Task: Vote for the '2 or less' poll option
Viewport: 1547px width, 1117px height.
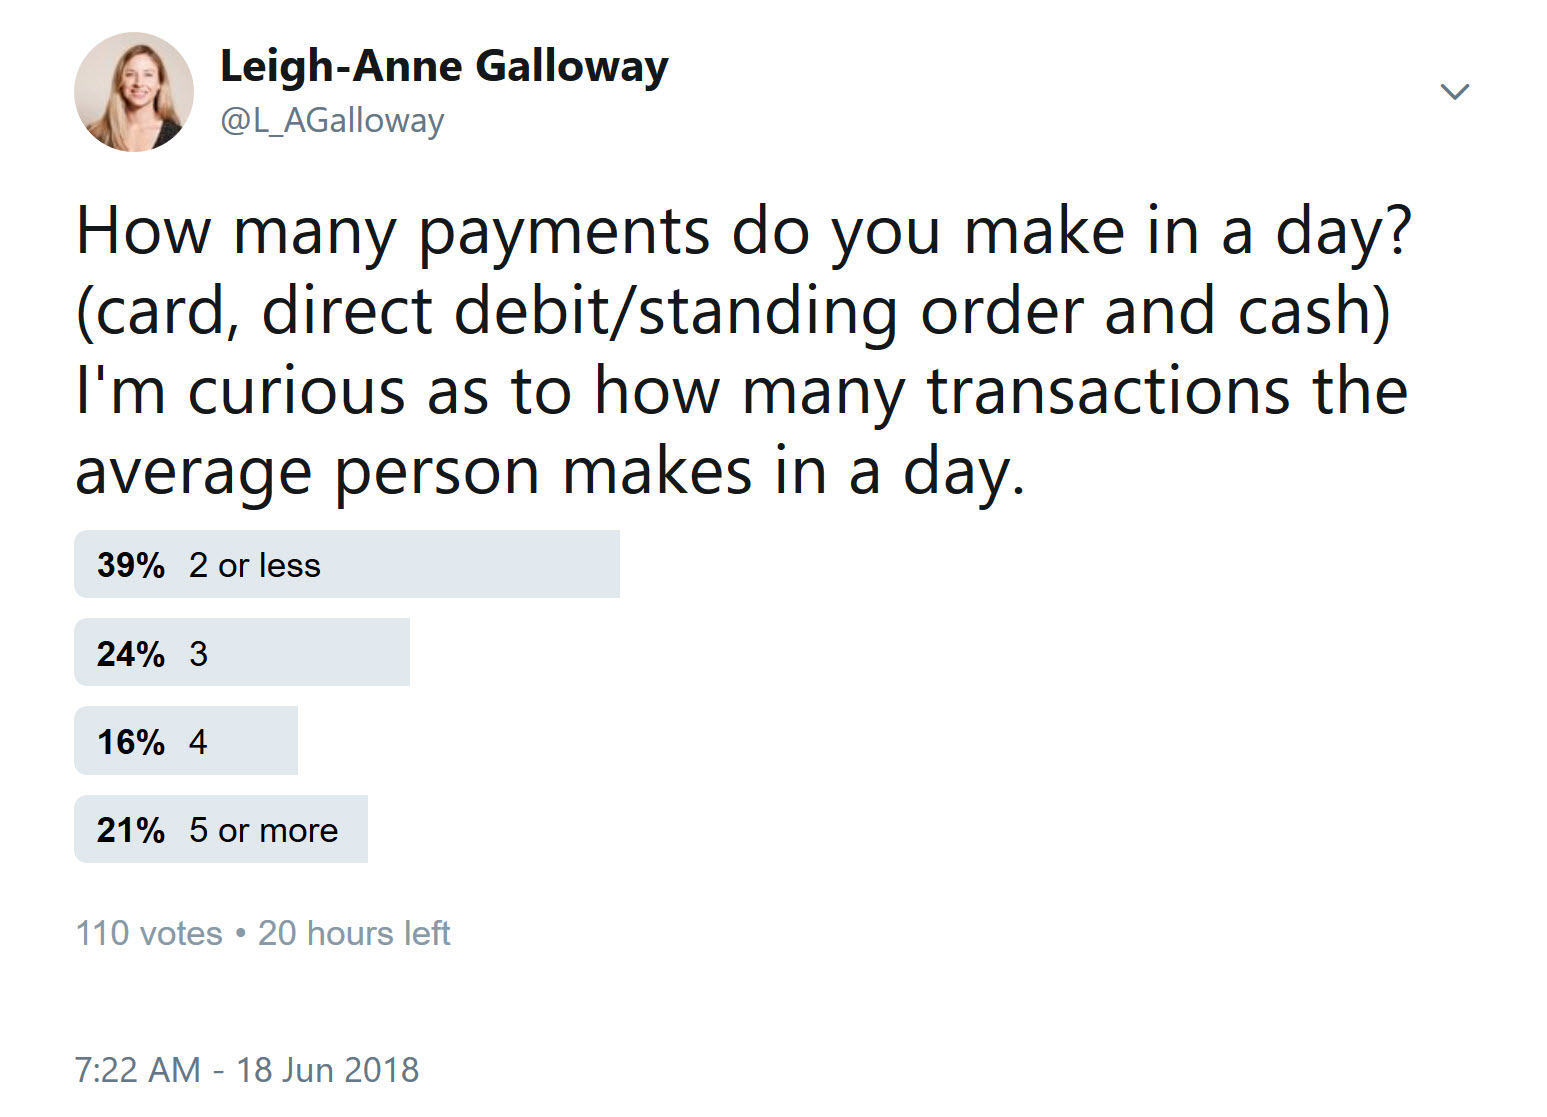Action: pos(347,564)
